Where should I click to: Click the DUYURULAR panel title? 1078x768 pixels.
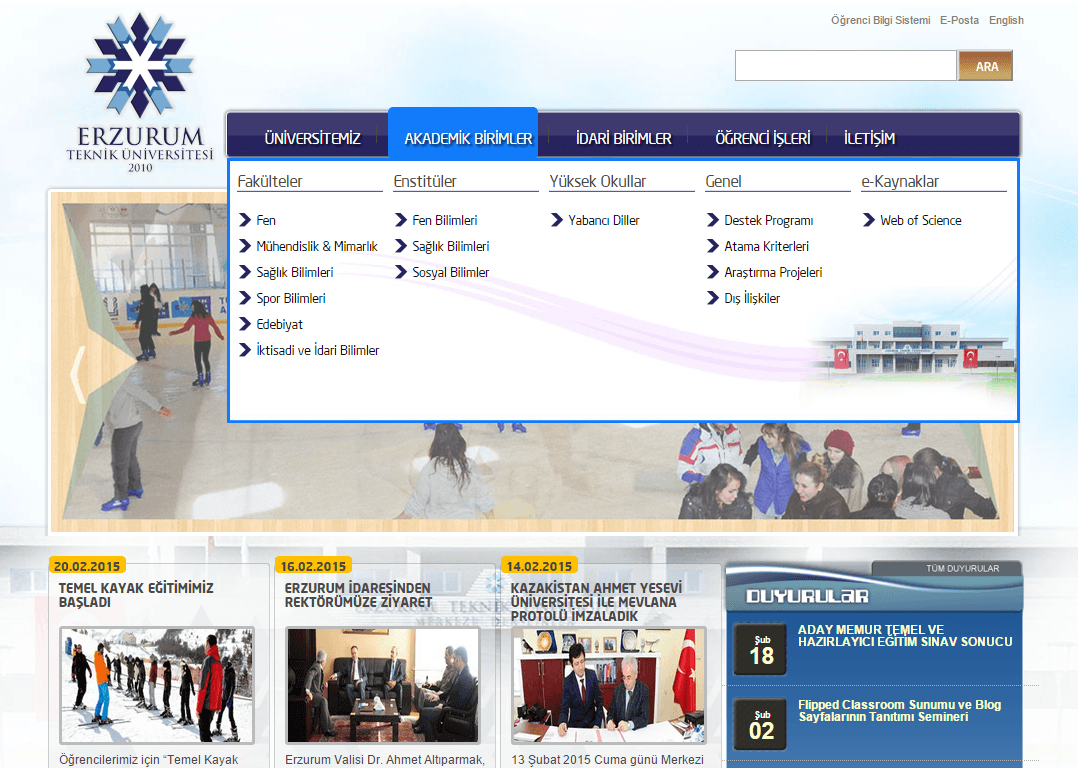click(x=807, y=596)
